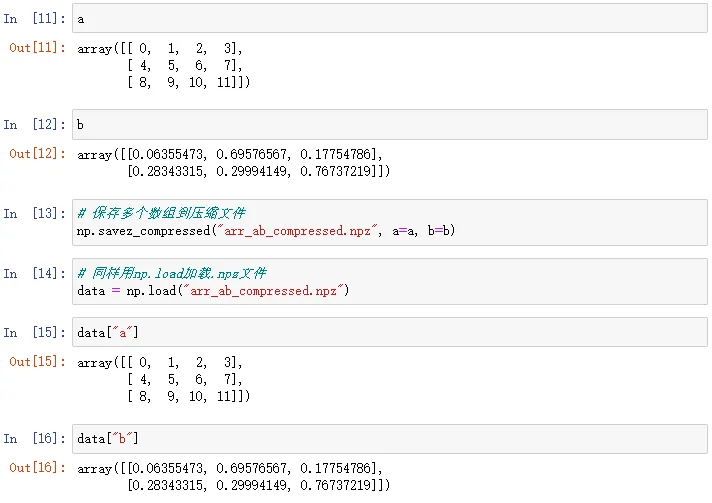This screenshot has width=712, height=503.
Task: Select the data["b"] code cell
Action: pyautogui.click(x=390, y=438)
